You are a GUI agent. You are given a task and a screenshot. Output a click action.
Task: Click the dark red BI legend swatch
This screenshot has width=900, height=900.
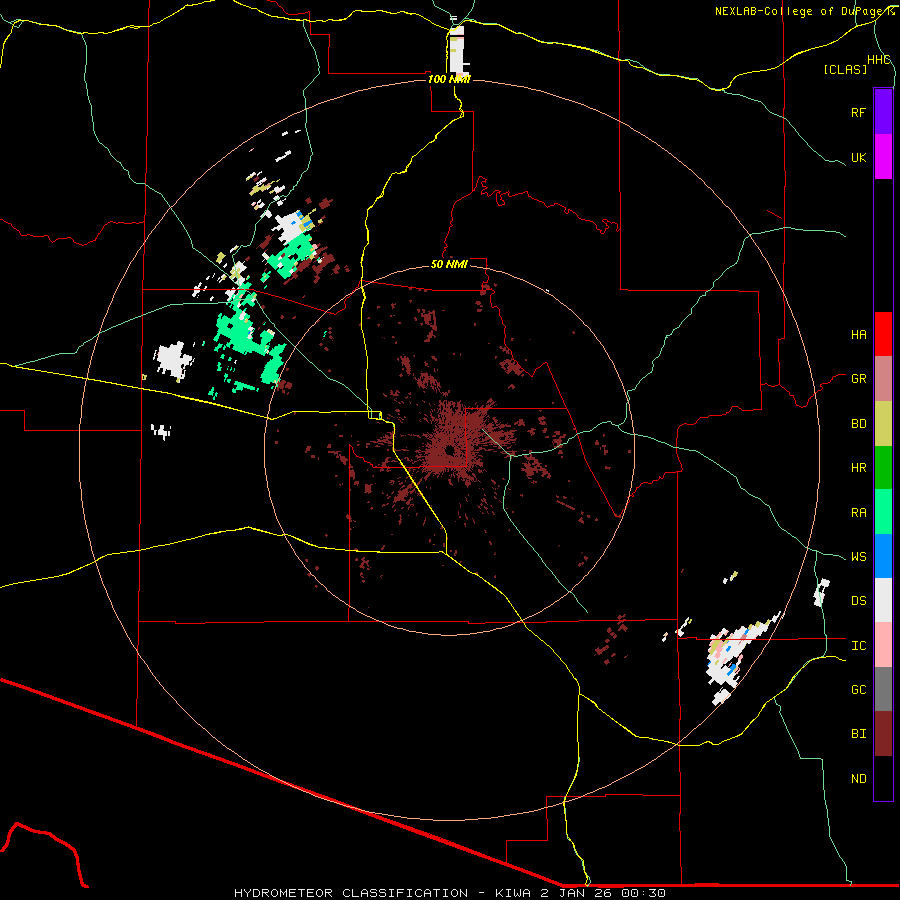[883, 734]
